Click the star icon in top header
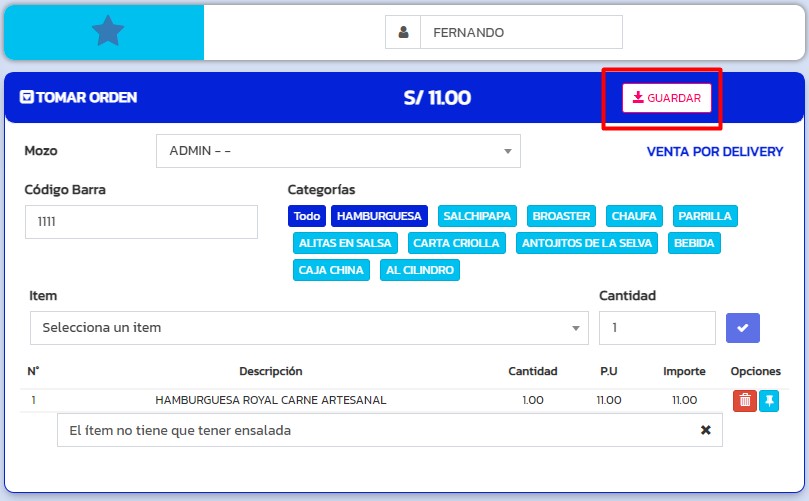This screenshot has width=809, height=501. [107, 32]
